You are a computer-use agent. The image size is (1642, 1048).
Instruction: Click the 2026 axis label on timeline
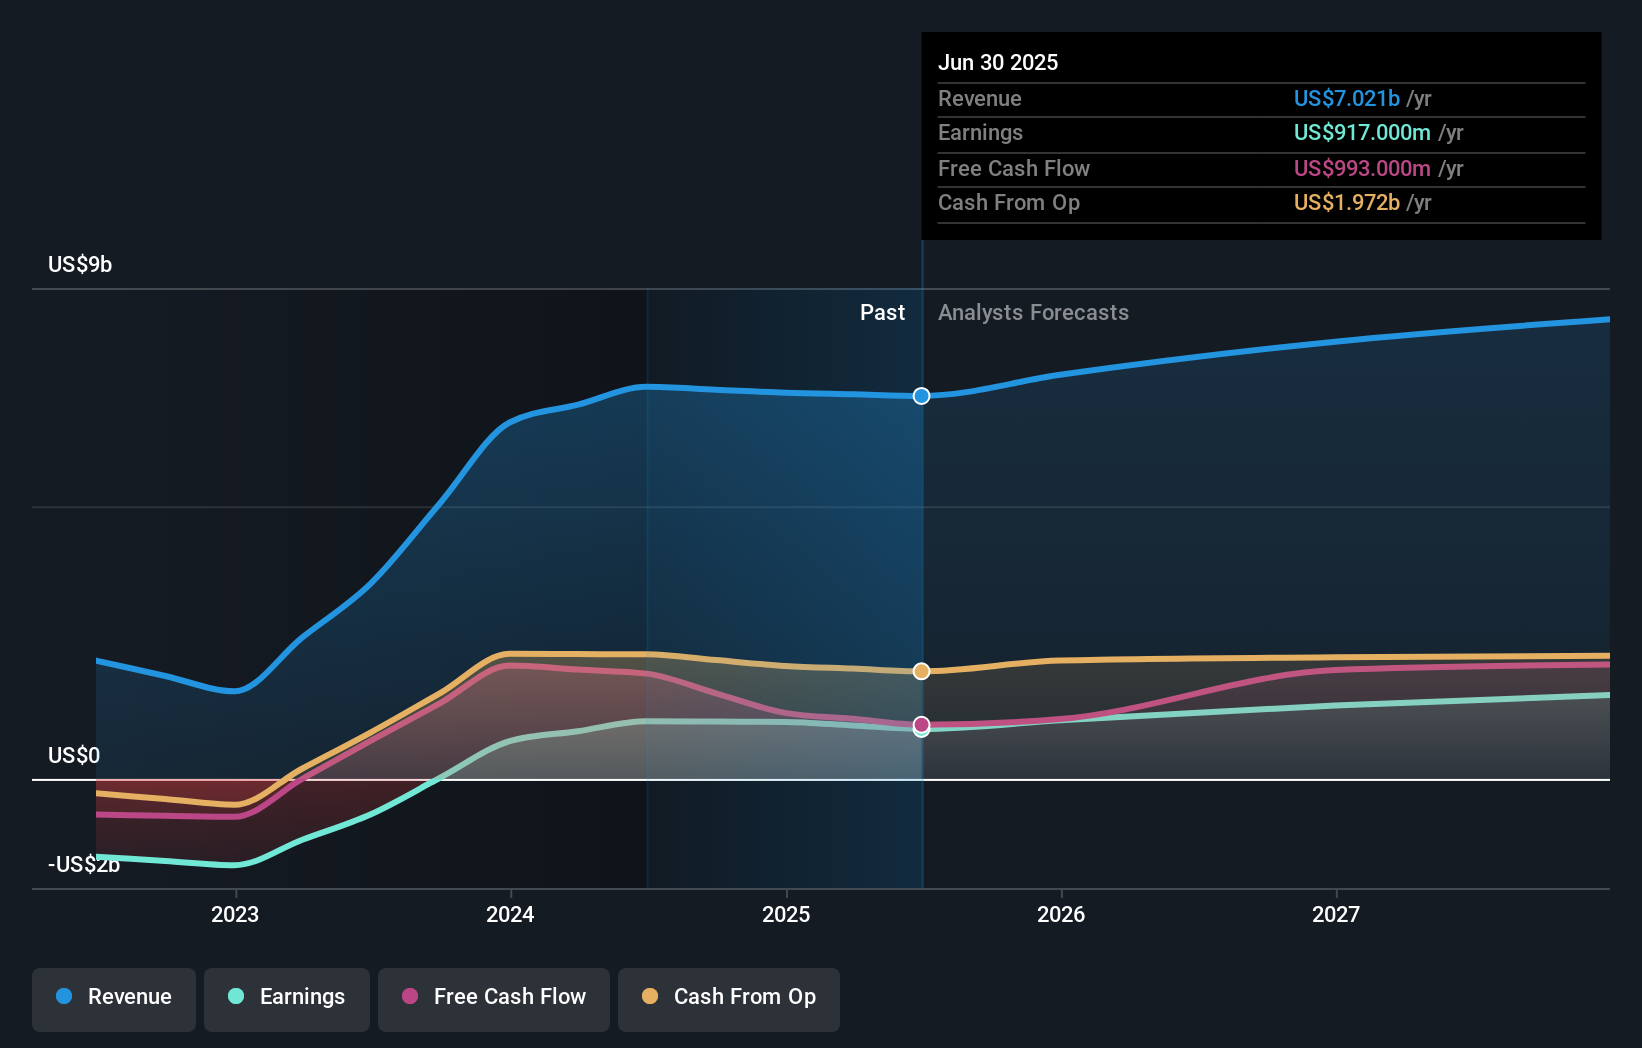pyautogui.click(x=1062, y=914)
